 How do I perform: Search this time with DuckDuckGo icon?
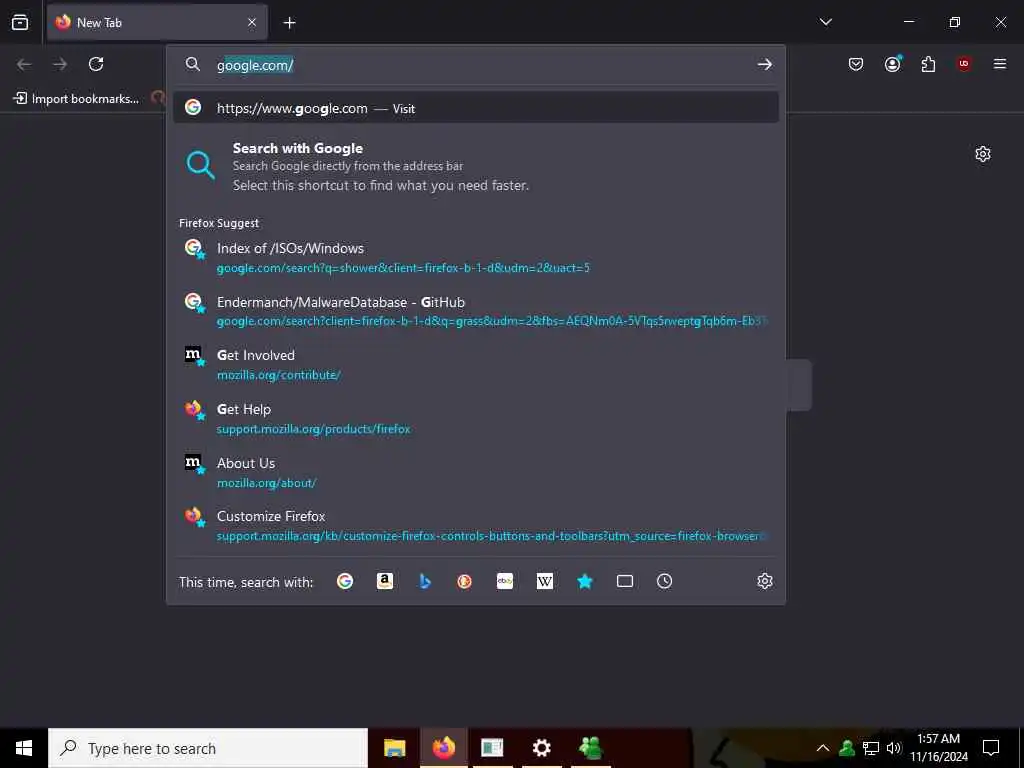click(x=464, y=581)
